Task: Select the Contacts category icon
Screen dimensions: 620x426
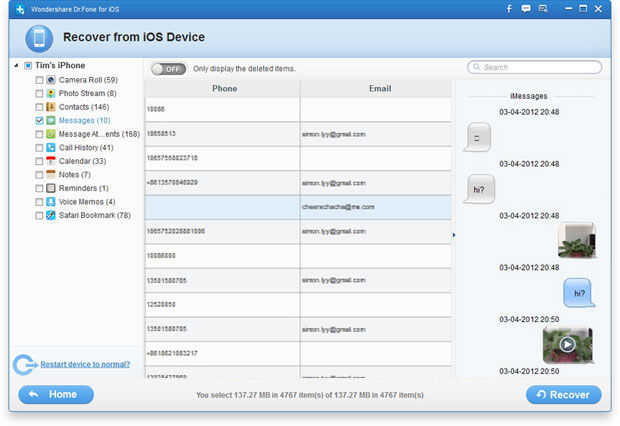Action: tap(51, 107)
